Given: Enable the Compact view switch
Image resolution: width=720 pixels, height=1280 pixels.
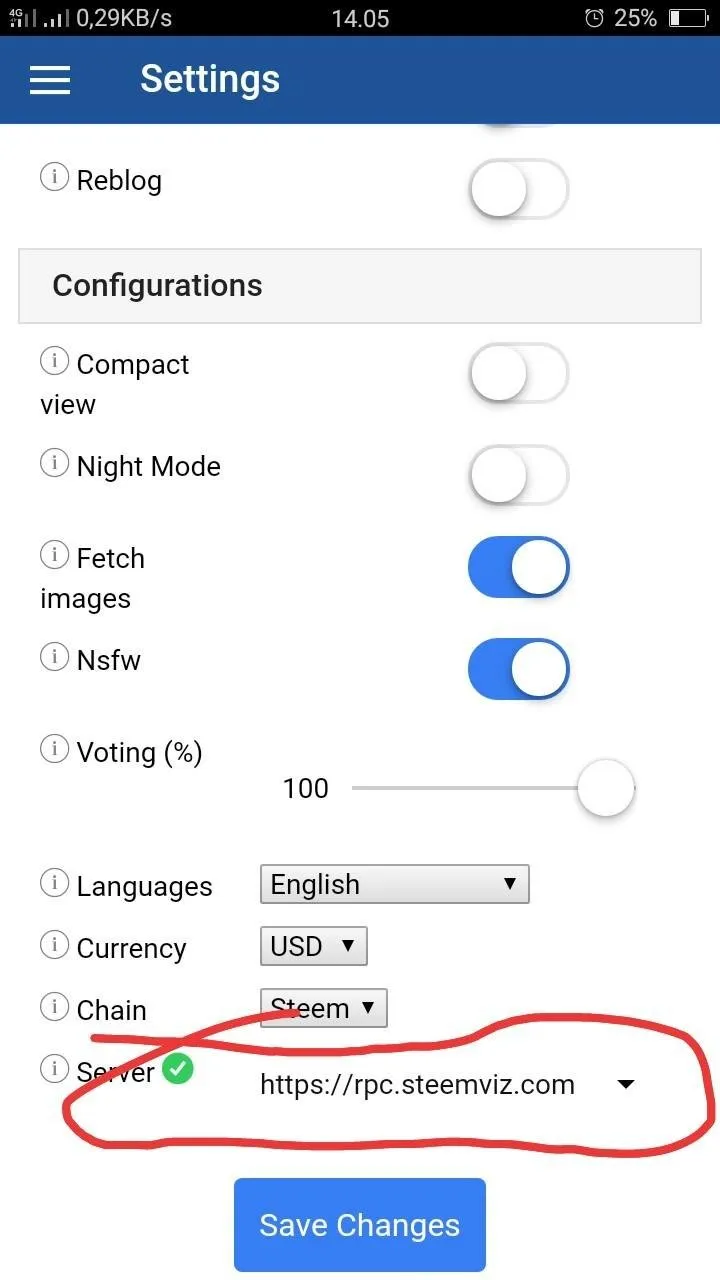Looking at the screenshot, I should tap(518, 373).
